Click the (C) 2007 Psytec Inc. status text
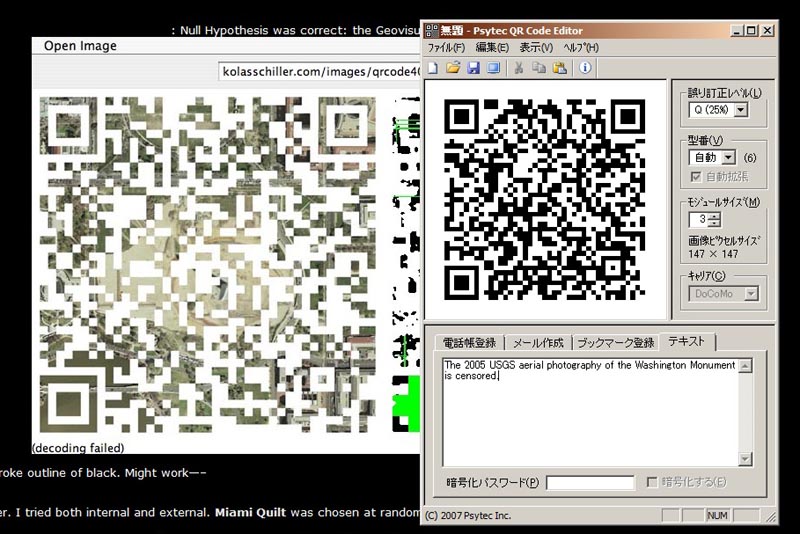This screenshot has height=534, width=800. pyautogui.click(x=468, y=516)
